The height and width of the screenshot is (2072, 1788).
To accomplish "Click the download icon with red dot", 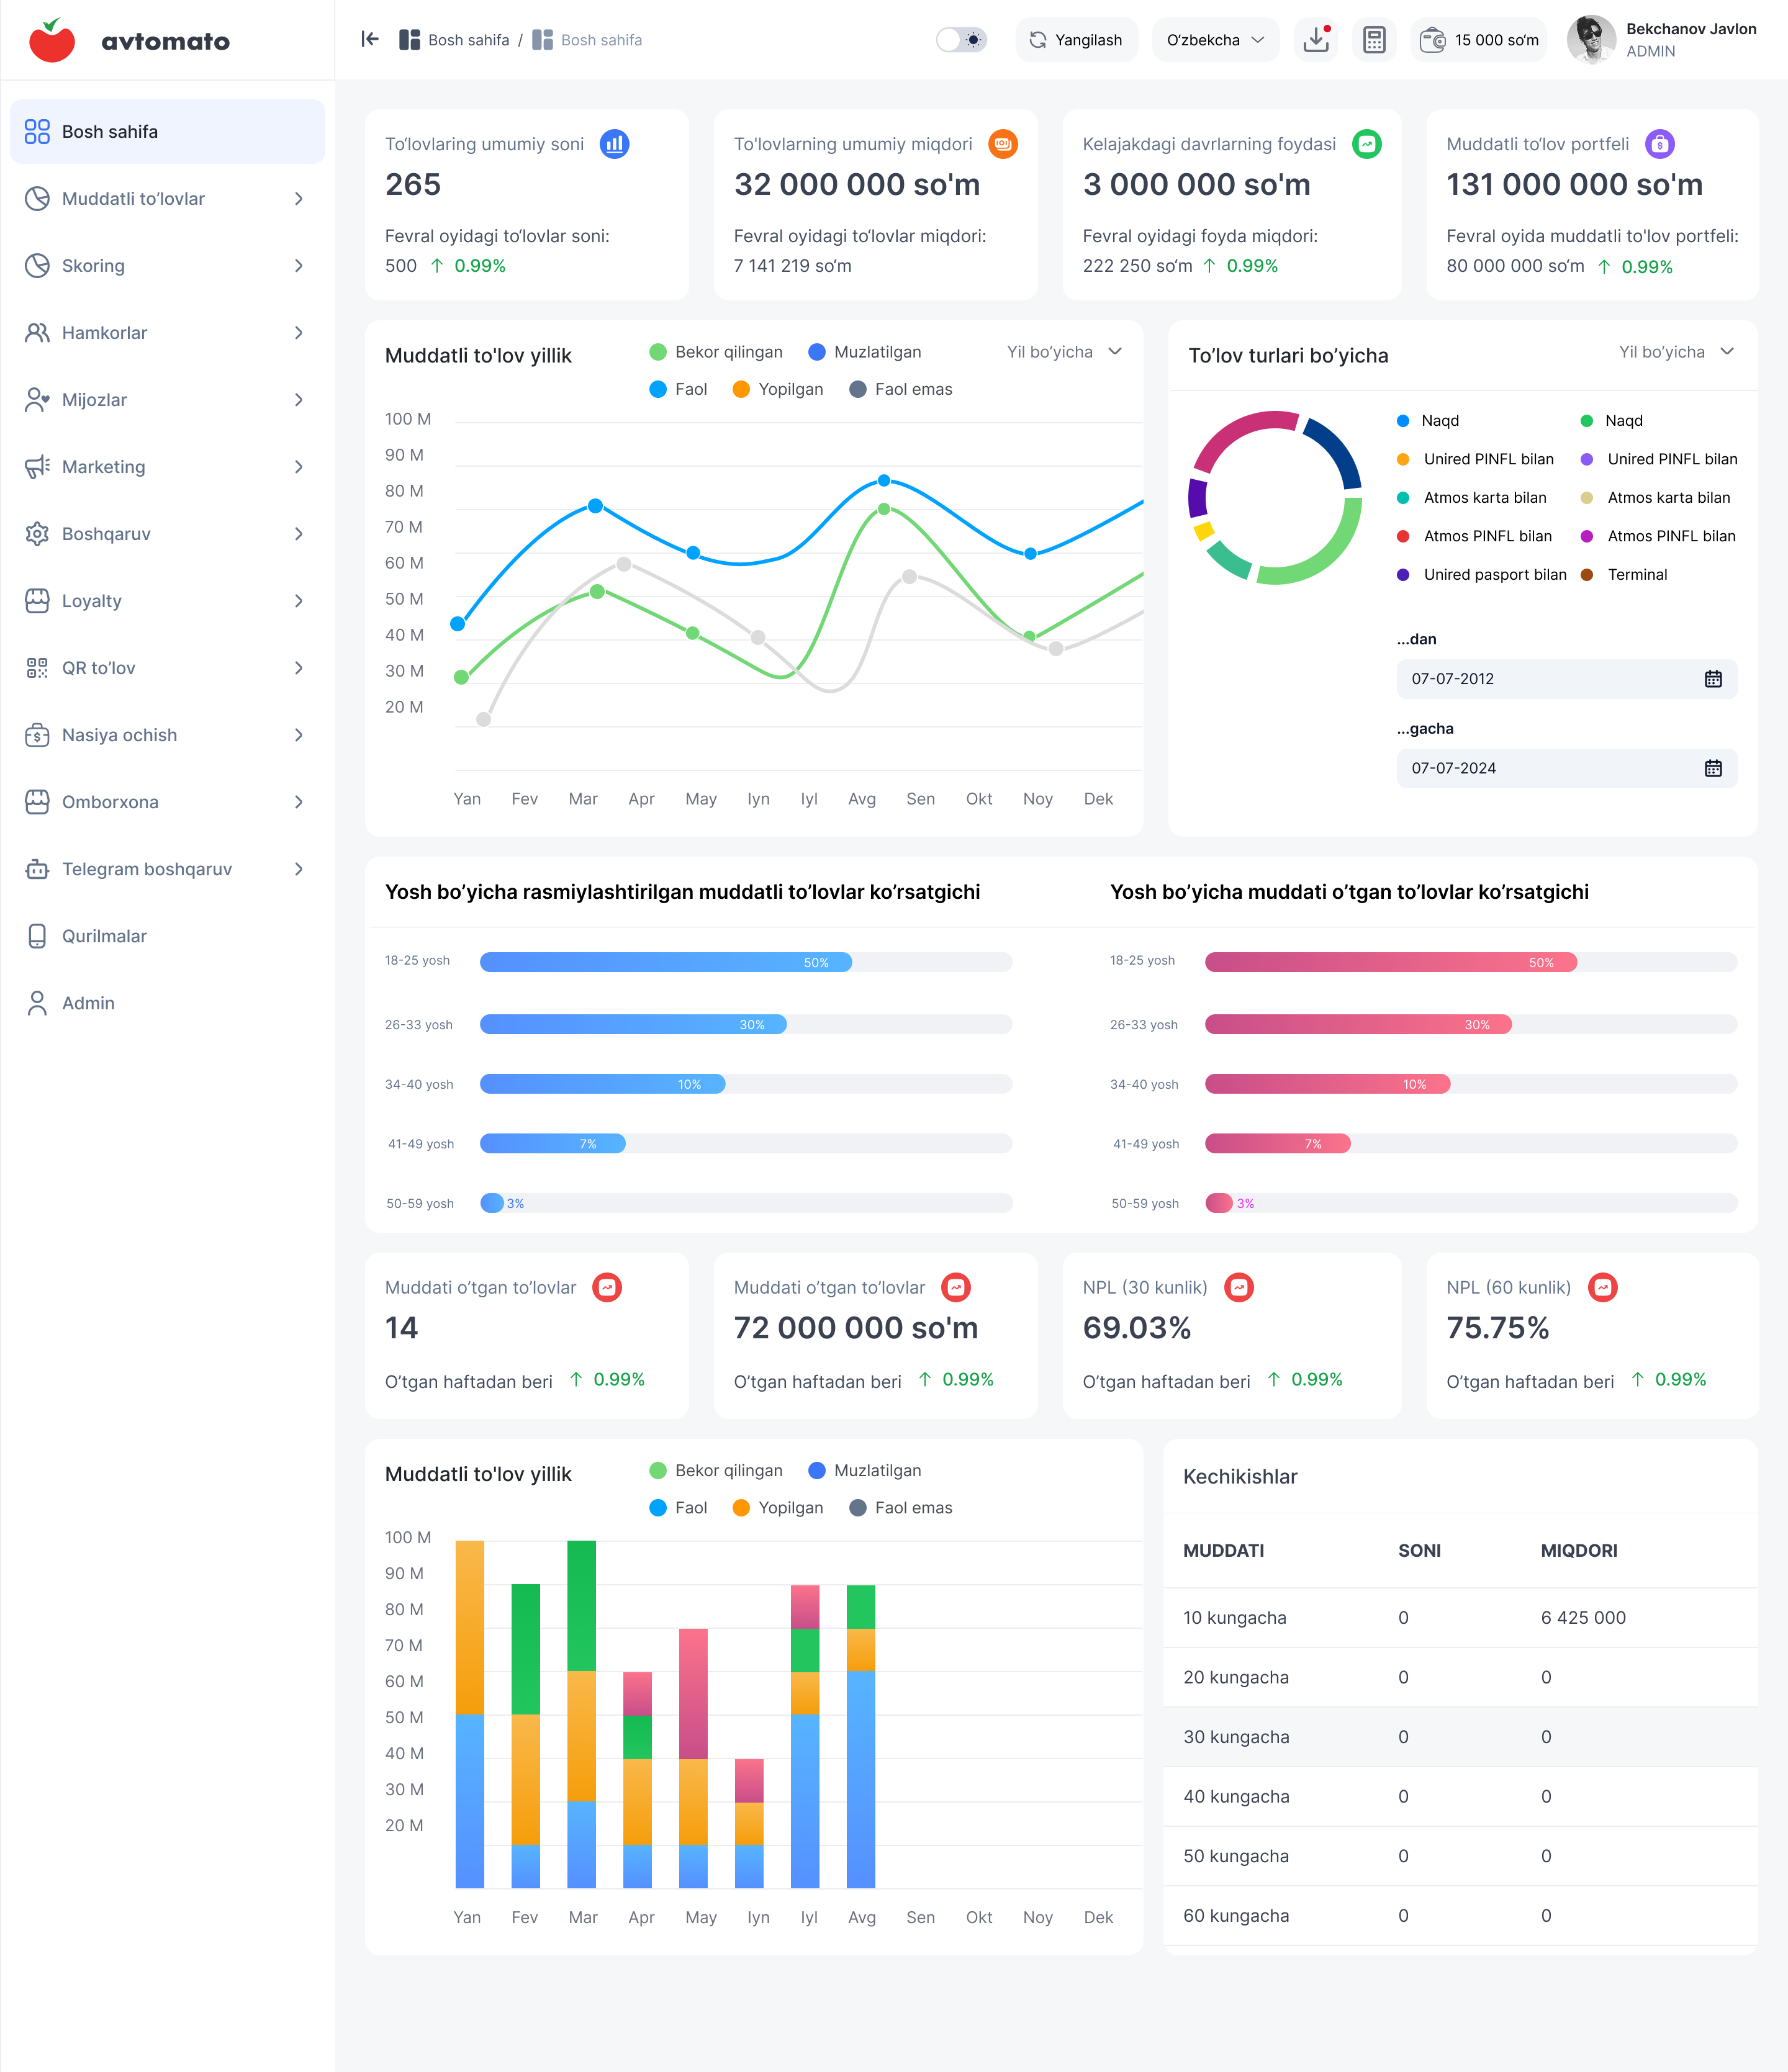I will 1316,40.
